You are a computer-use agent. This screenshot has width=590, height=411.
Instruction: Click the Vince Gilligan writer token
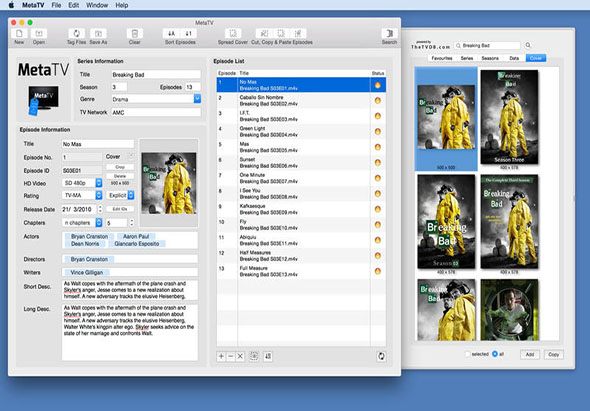point(87,272)
